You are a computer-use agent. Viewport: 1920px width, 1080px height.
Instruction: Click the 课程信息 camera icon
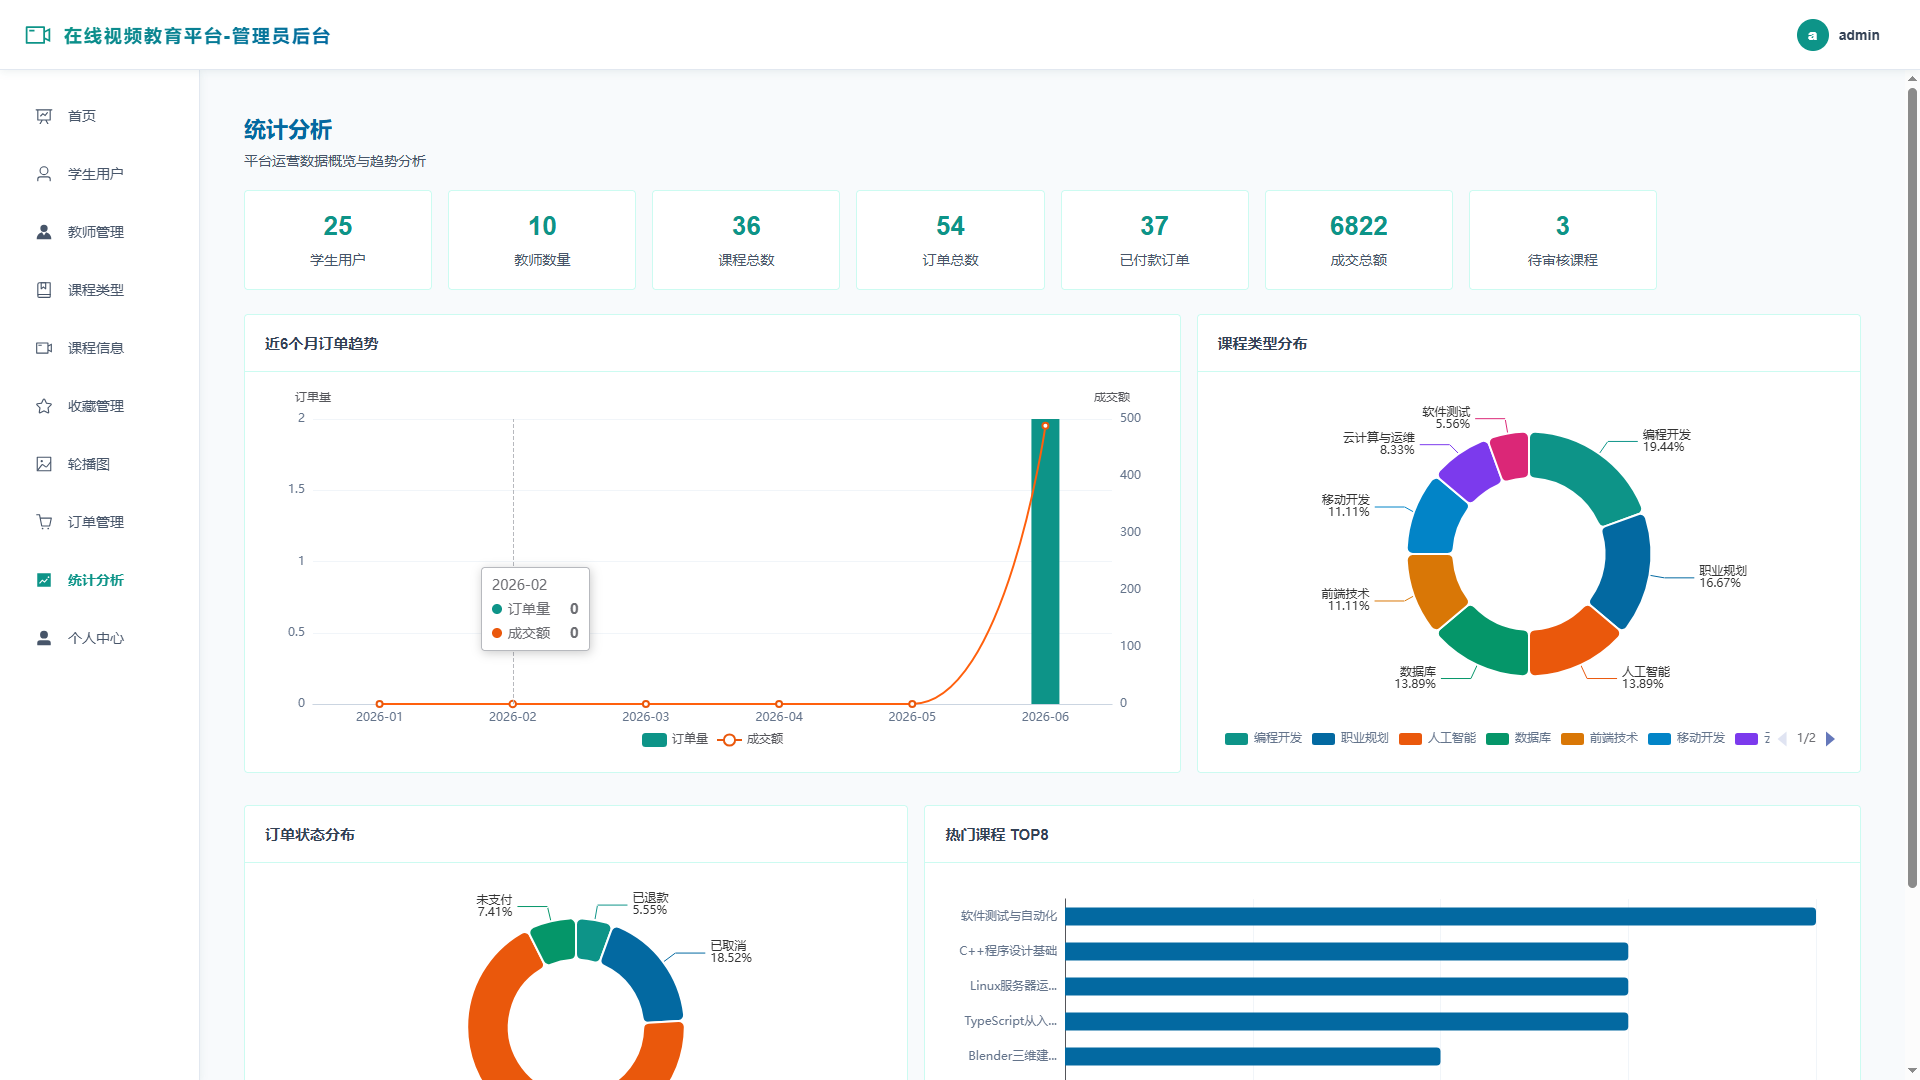click(44, 348)
